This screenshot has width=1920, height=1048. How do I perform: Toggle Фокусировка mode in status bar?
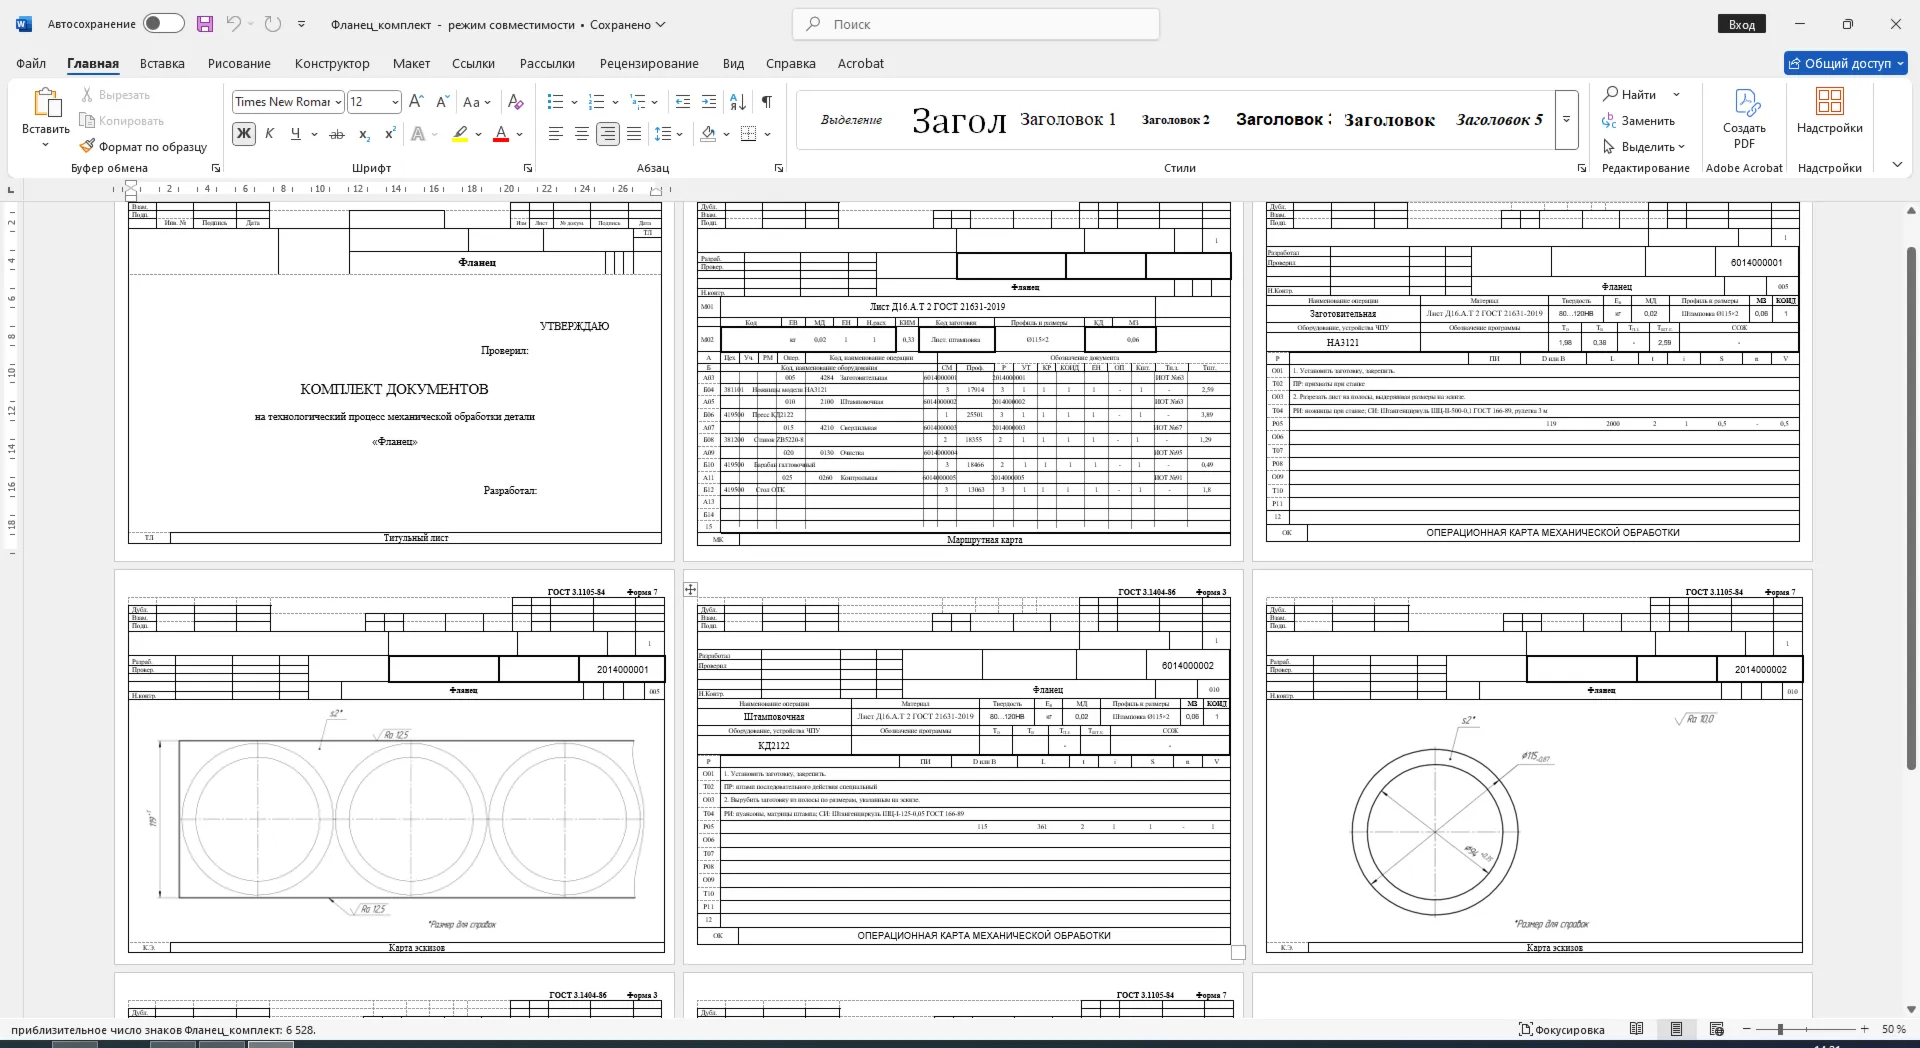click(x=1561, y=1029)
